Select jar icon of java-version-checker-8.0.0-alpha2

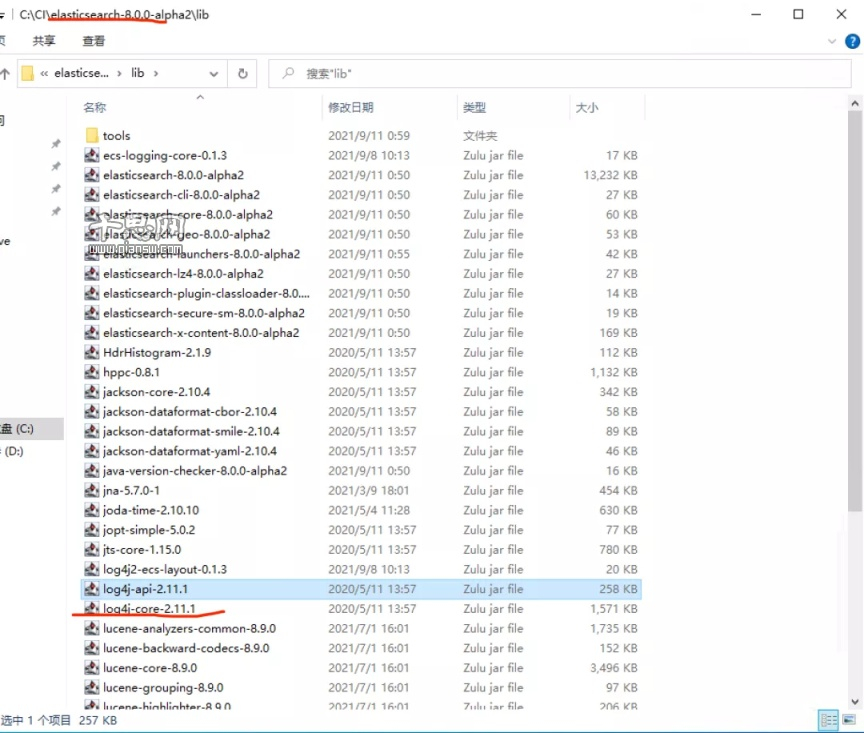[92, 471]
